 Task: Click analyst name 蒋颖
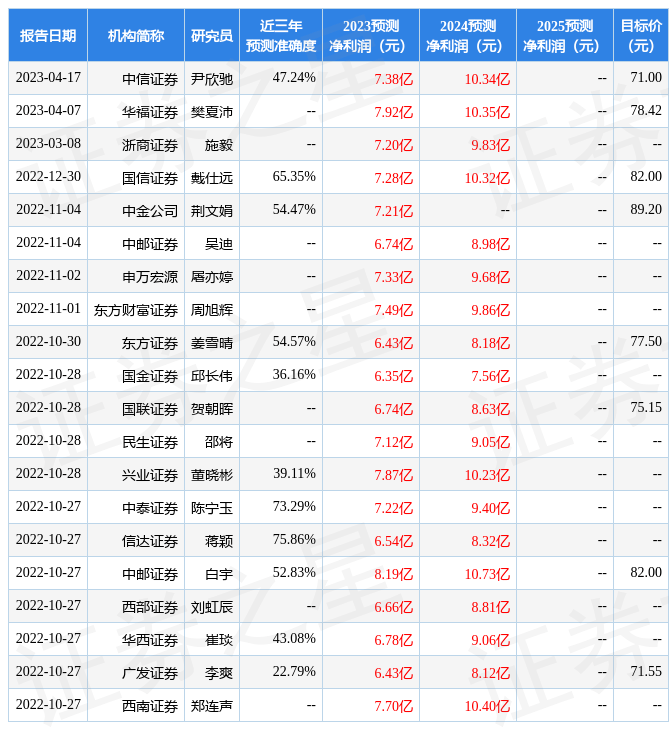pos(219,541)
